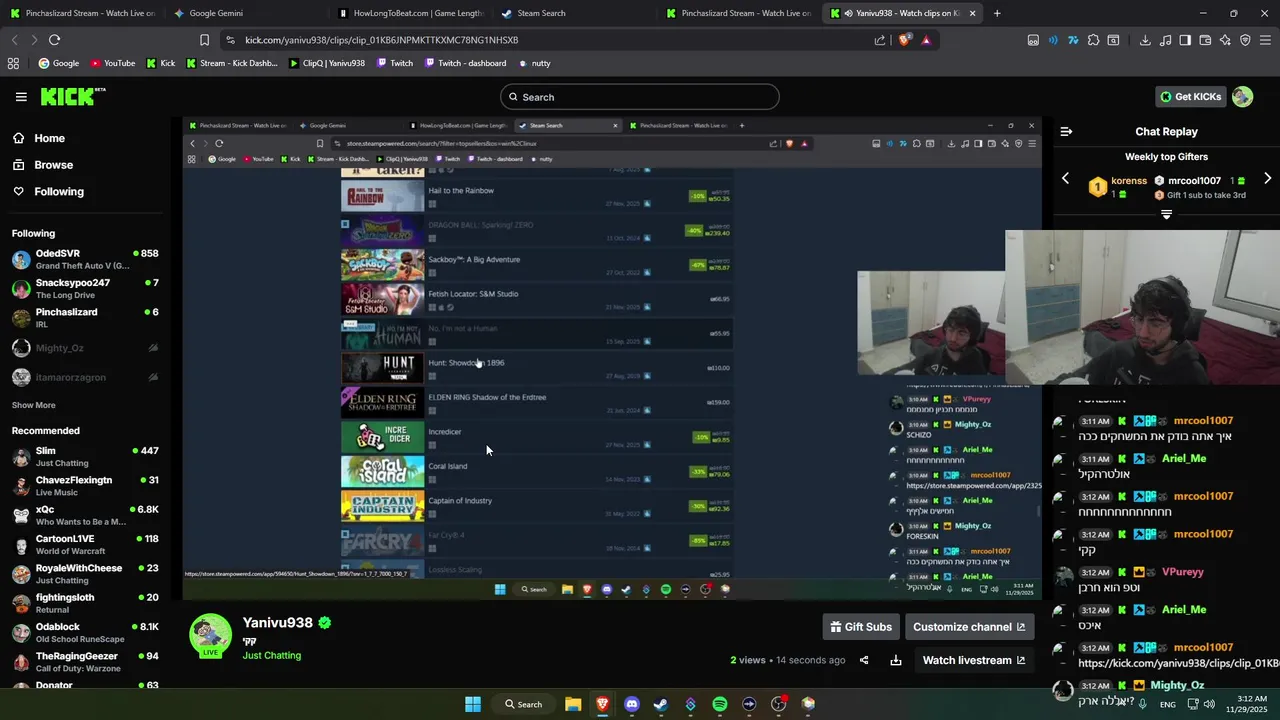
Task: Click the share page icon in address bar
Action: [880, 40]
